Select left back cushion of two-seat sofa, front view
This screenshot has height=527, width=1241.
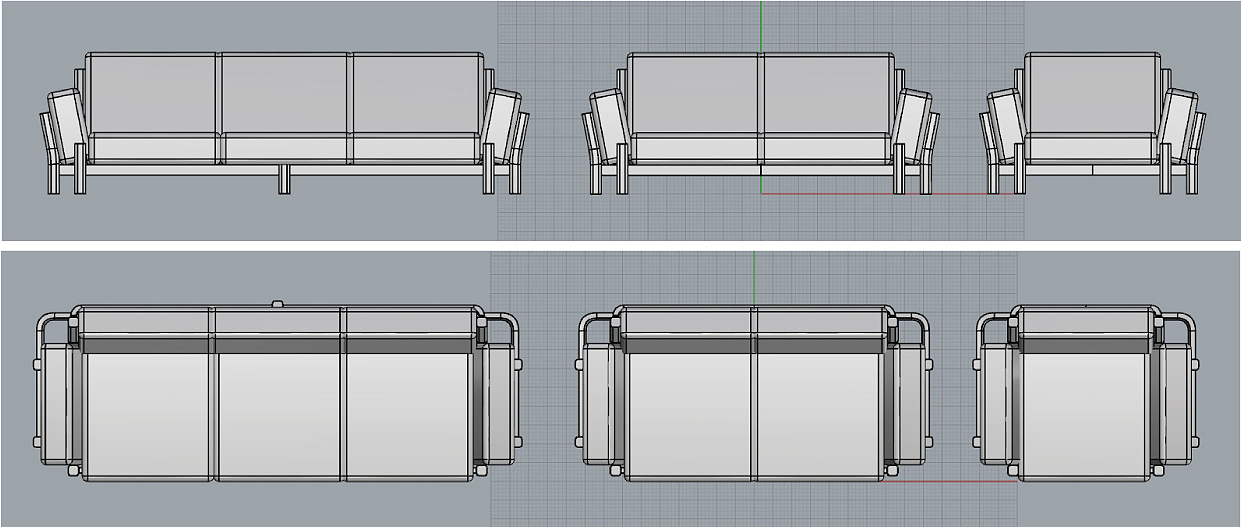tap(693, 93)
